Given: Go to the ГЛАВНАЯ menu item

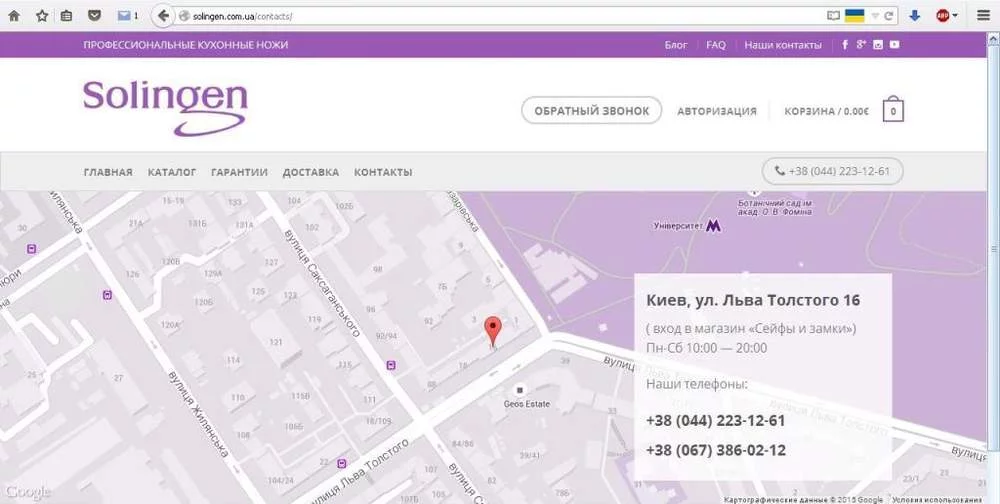Looking at the screenshot, I should [x=108, y=172].
